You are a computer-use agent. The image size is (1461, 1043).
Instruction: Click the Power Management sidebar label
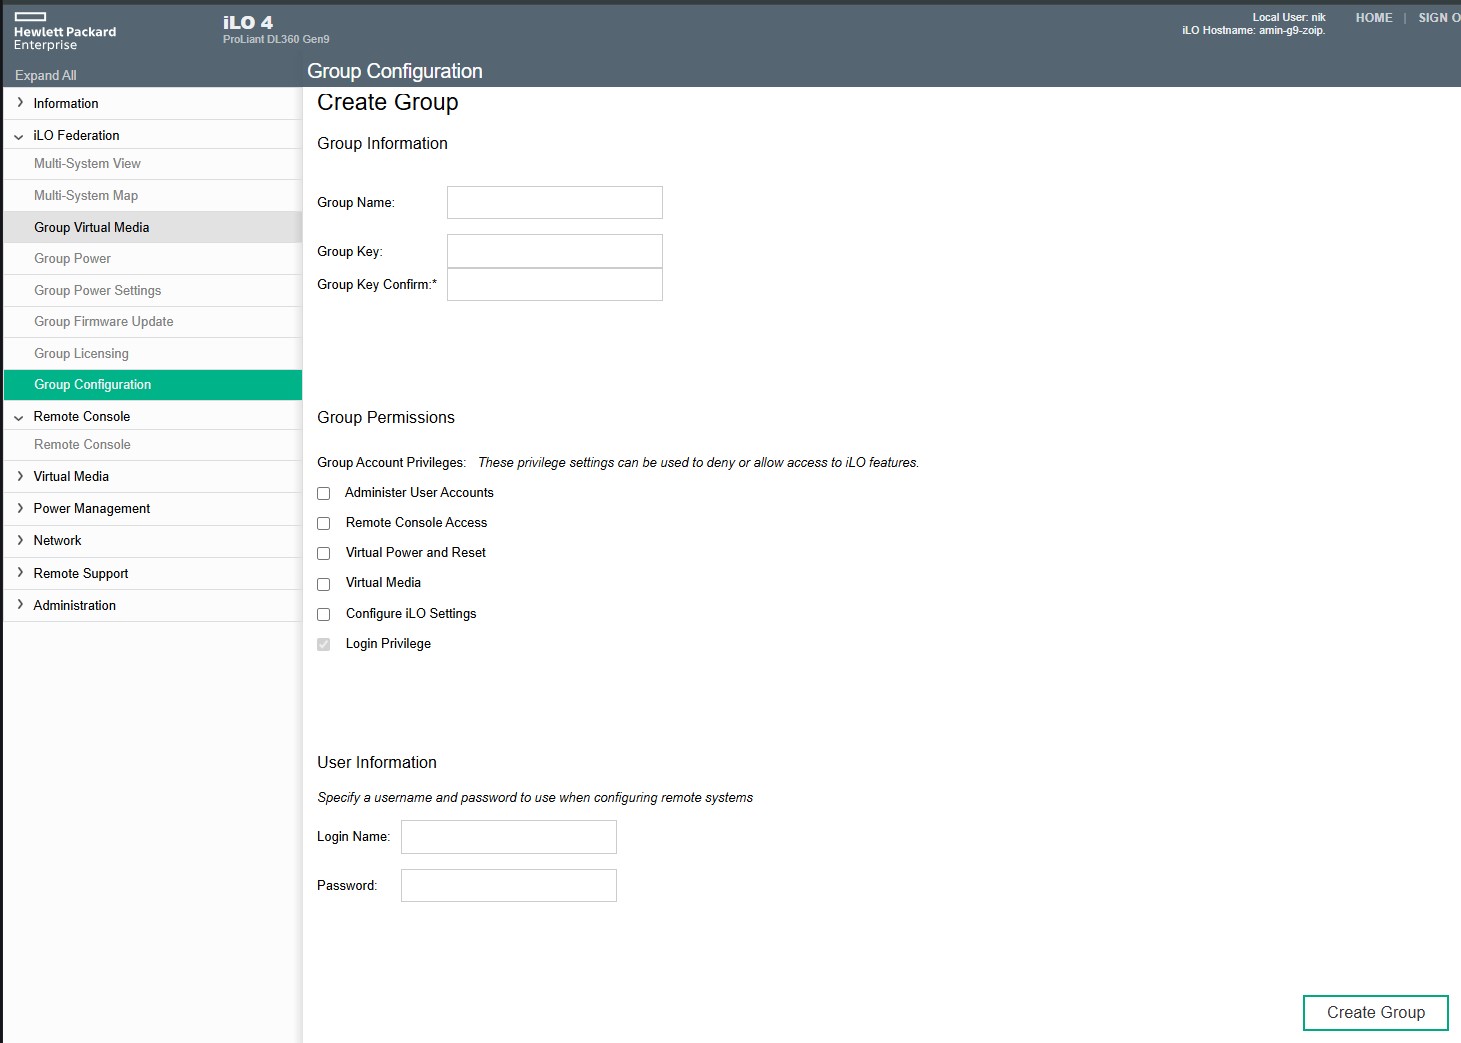tap(92, 508)
